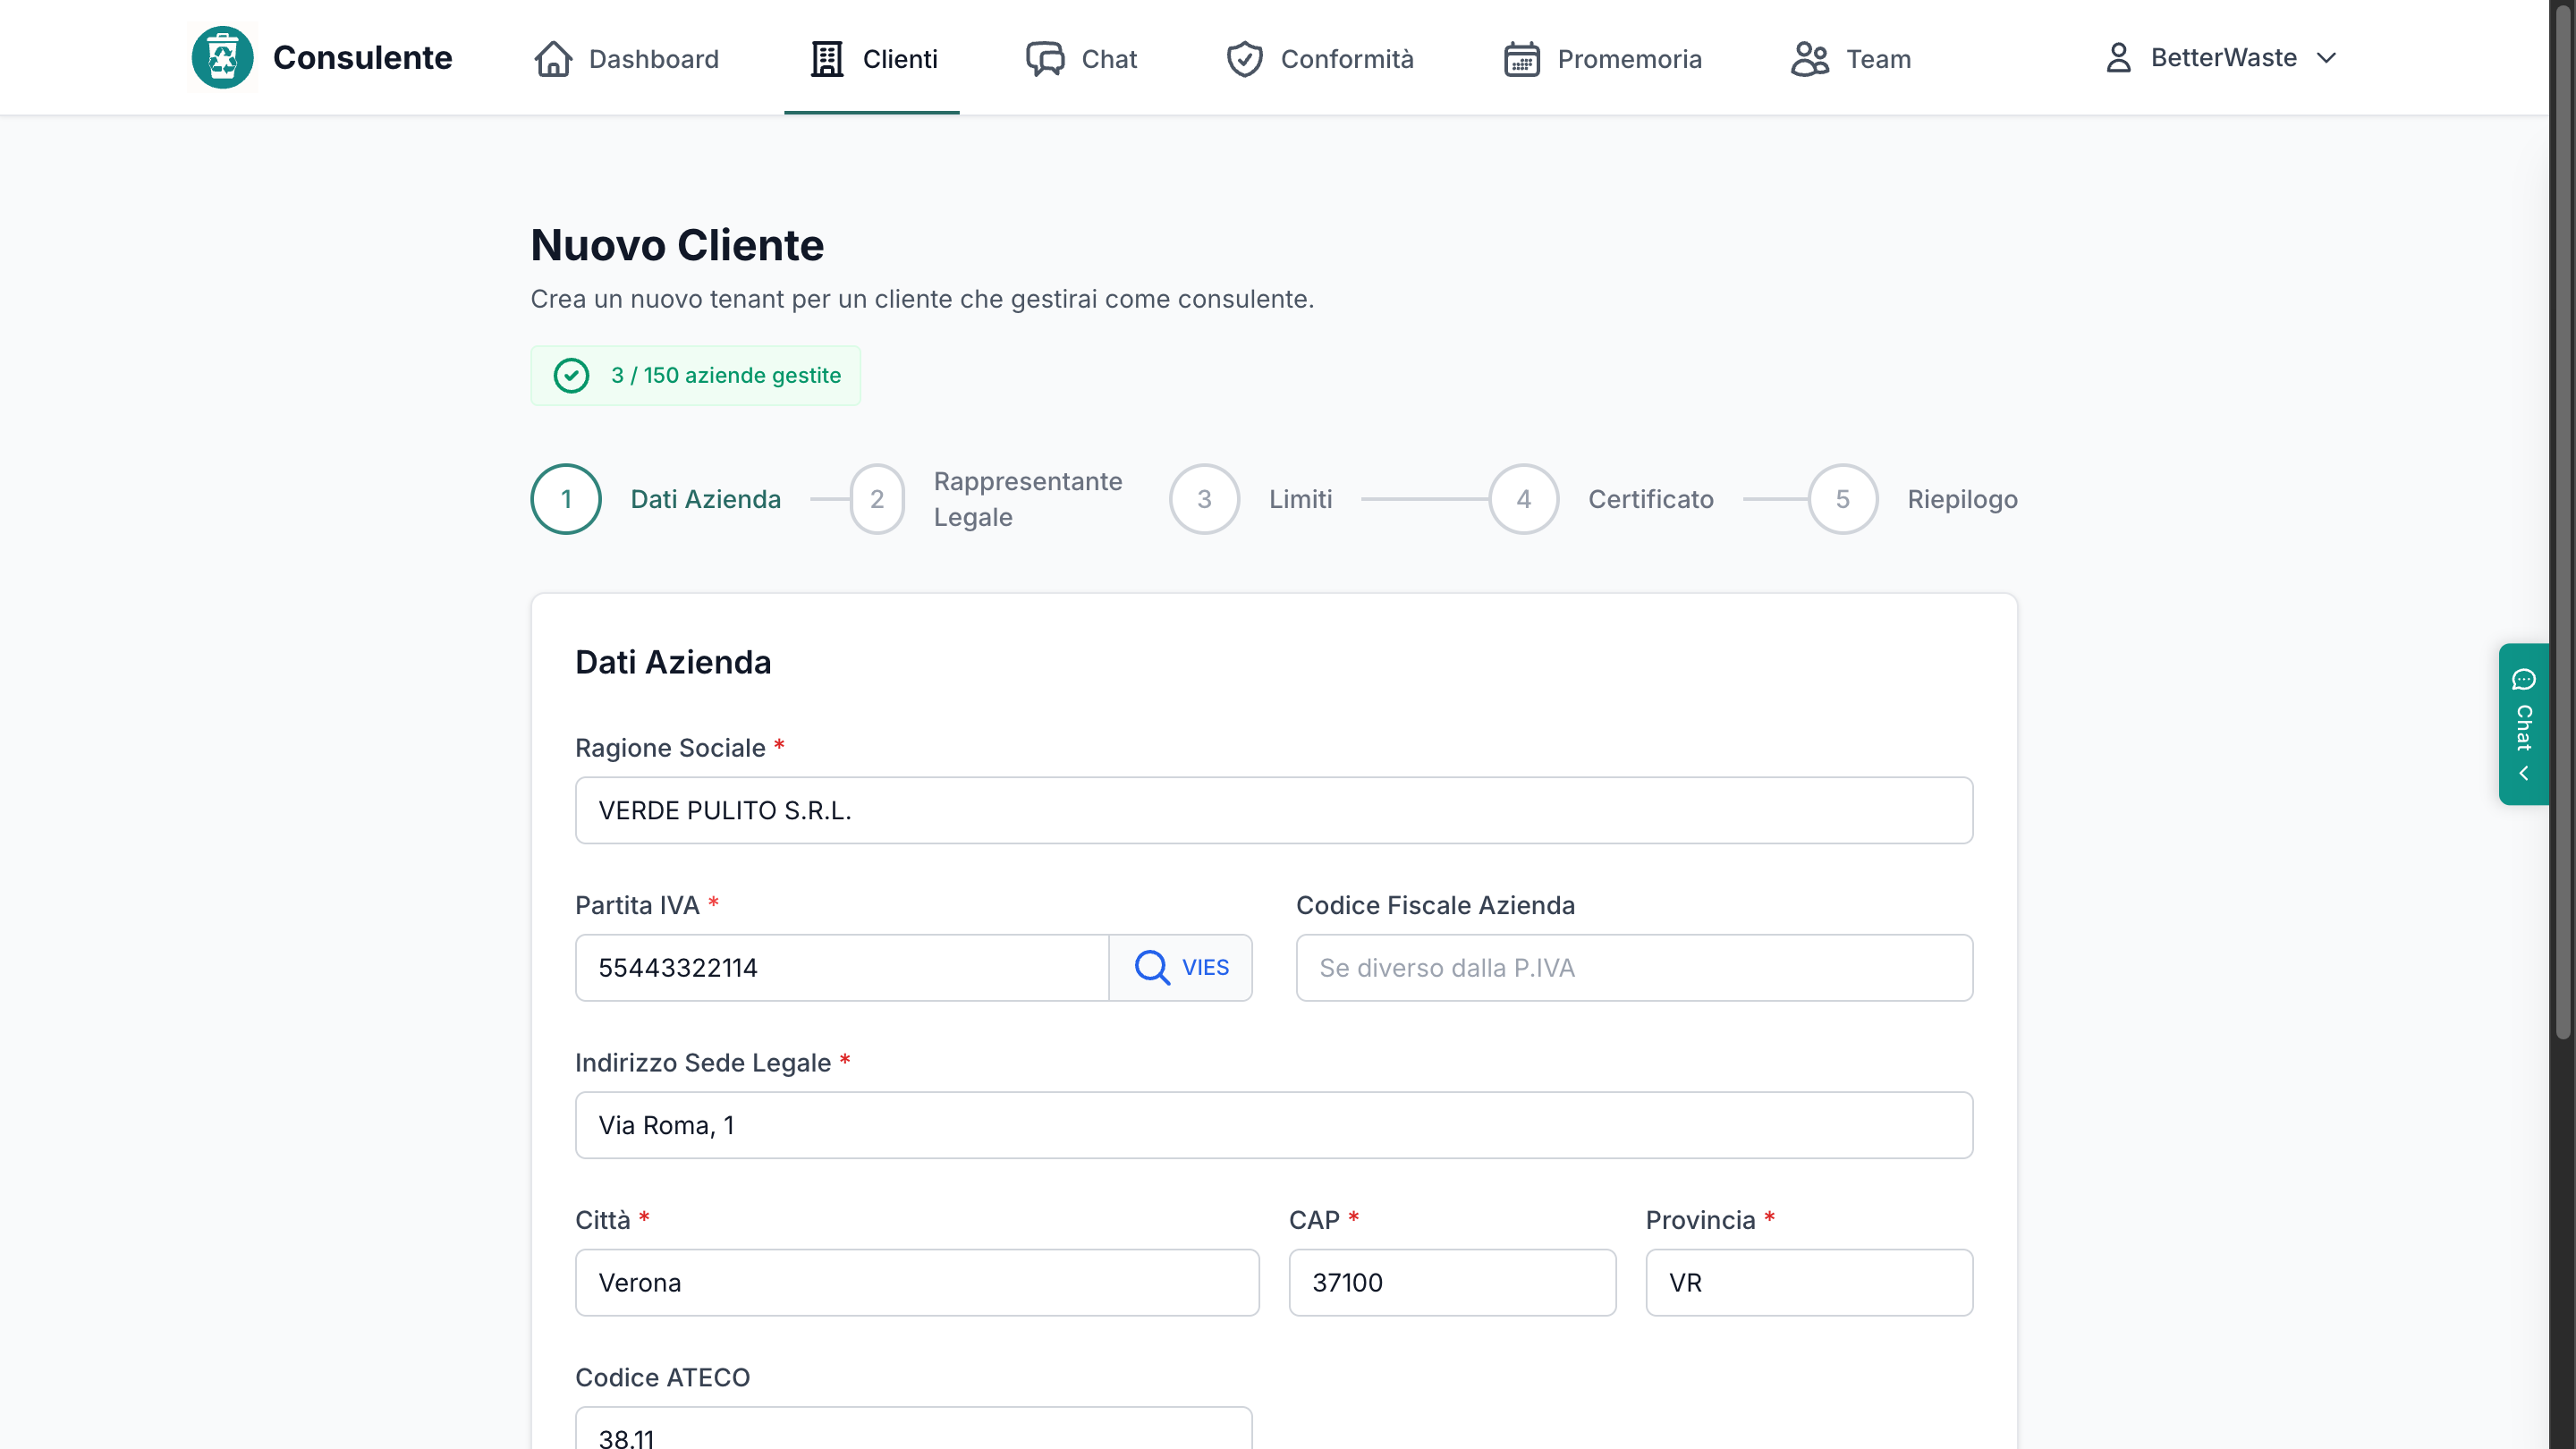2576x1449 pixels.
Task: Click the Consulente recycle bin logo
Action: 222,58
